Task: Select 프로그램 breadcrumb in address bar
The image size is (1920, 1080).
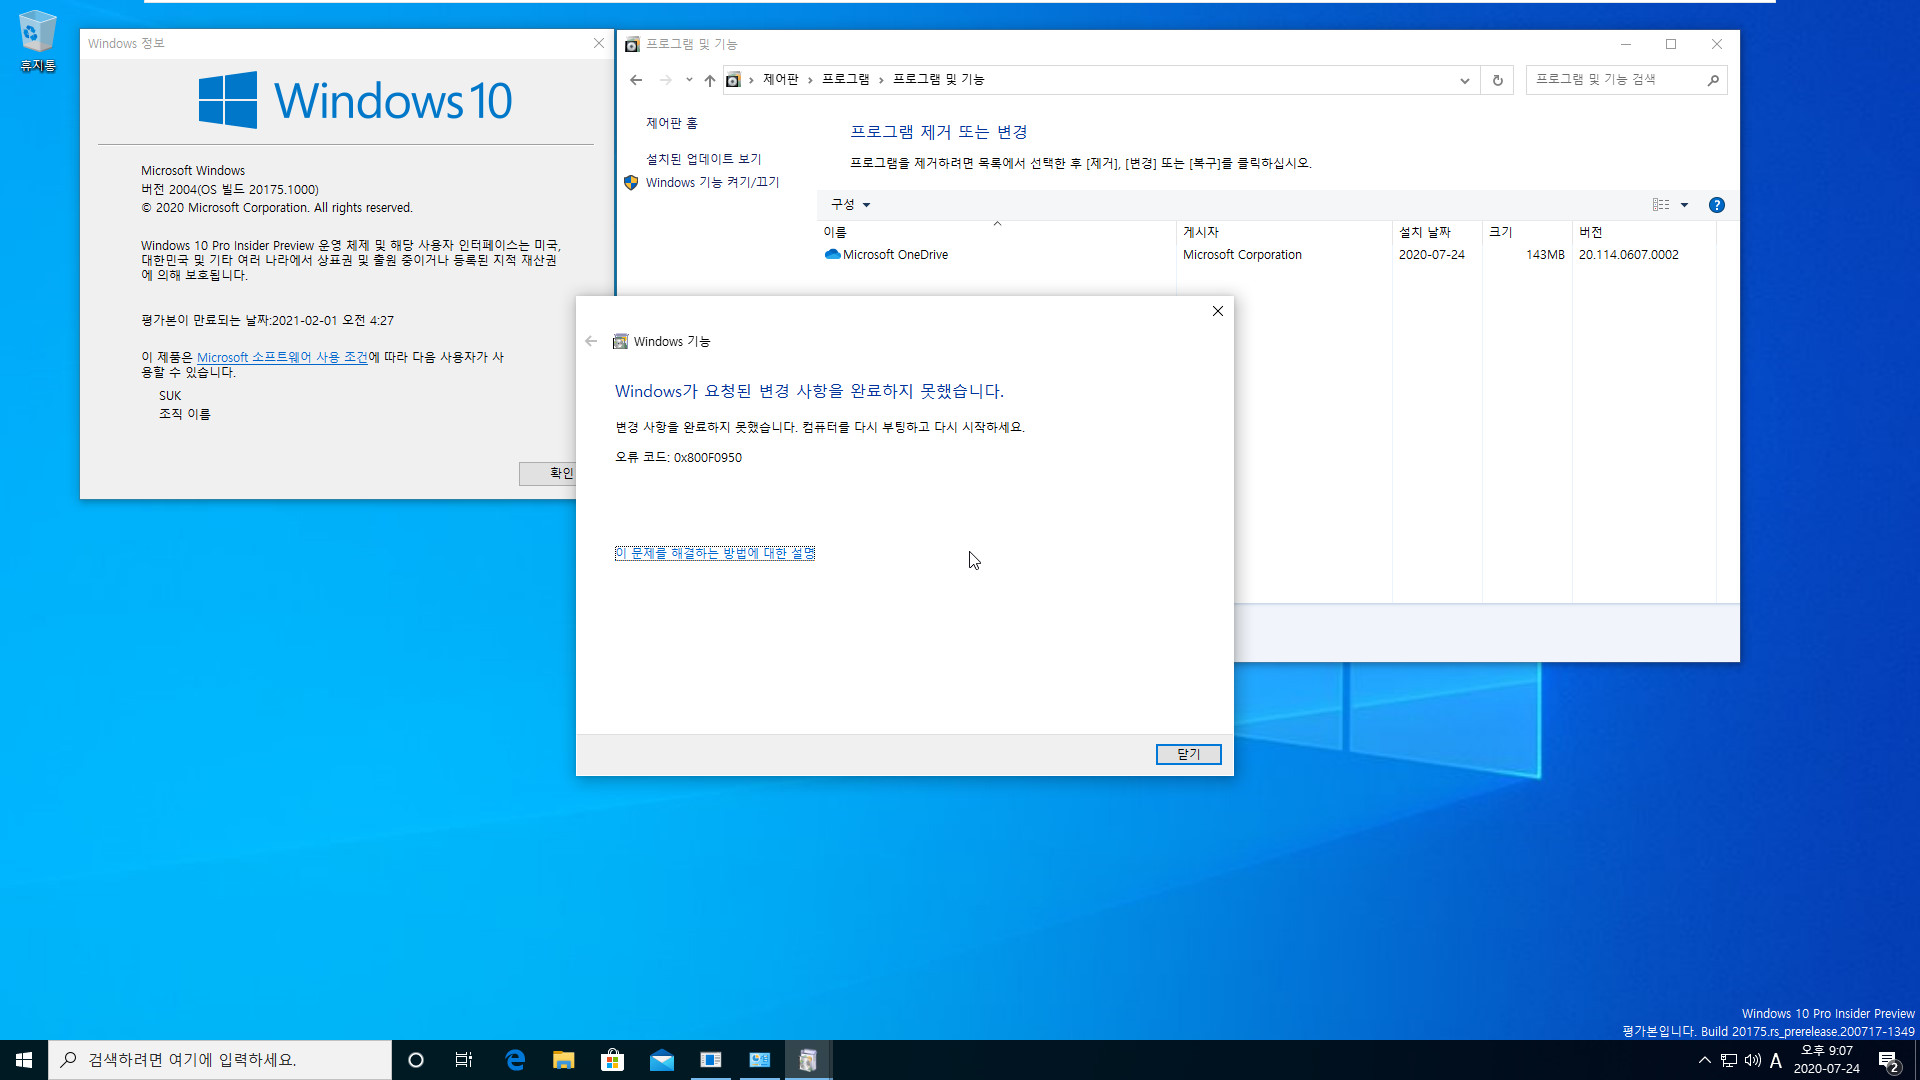Action: [845, 79]
